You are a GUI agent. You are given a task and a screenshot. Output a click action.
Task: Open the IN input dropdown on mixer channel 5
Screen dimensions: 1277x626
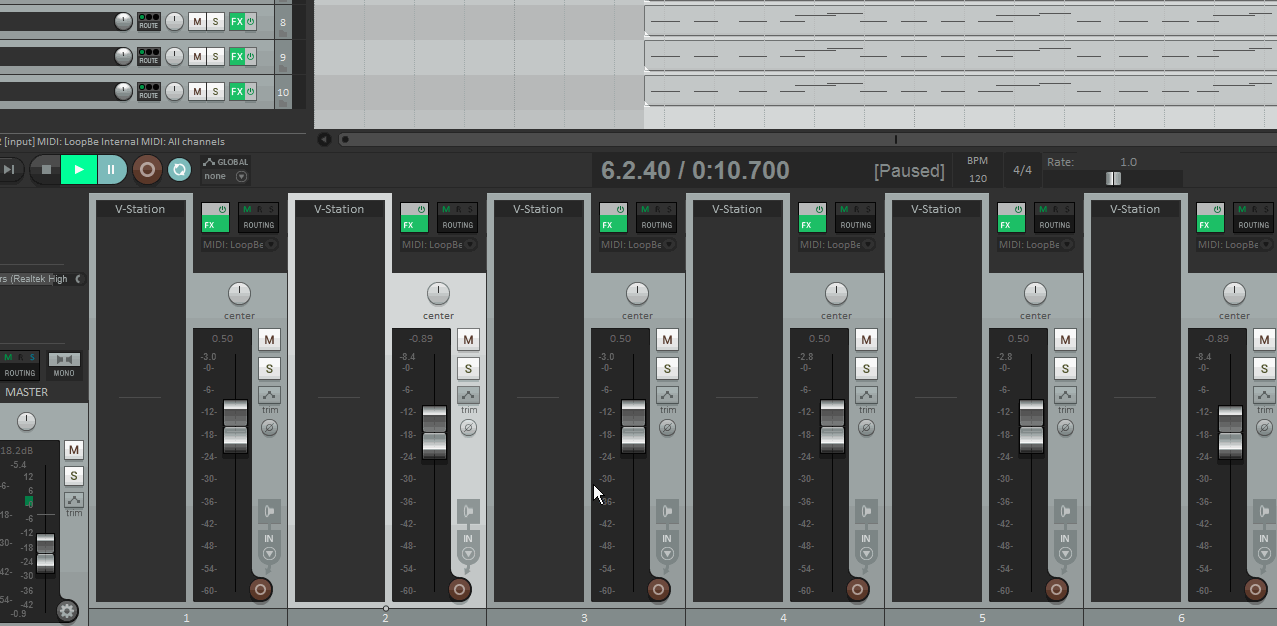[1065, 546]
